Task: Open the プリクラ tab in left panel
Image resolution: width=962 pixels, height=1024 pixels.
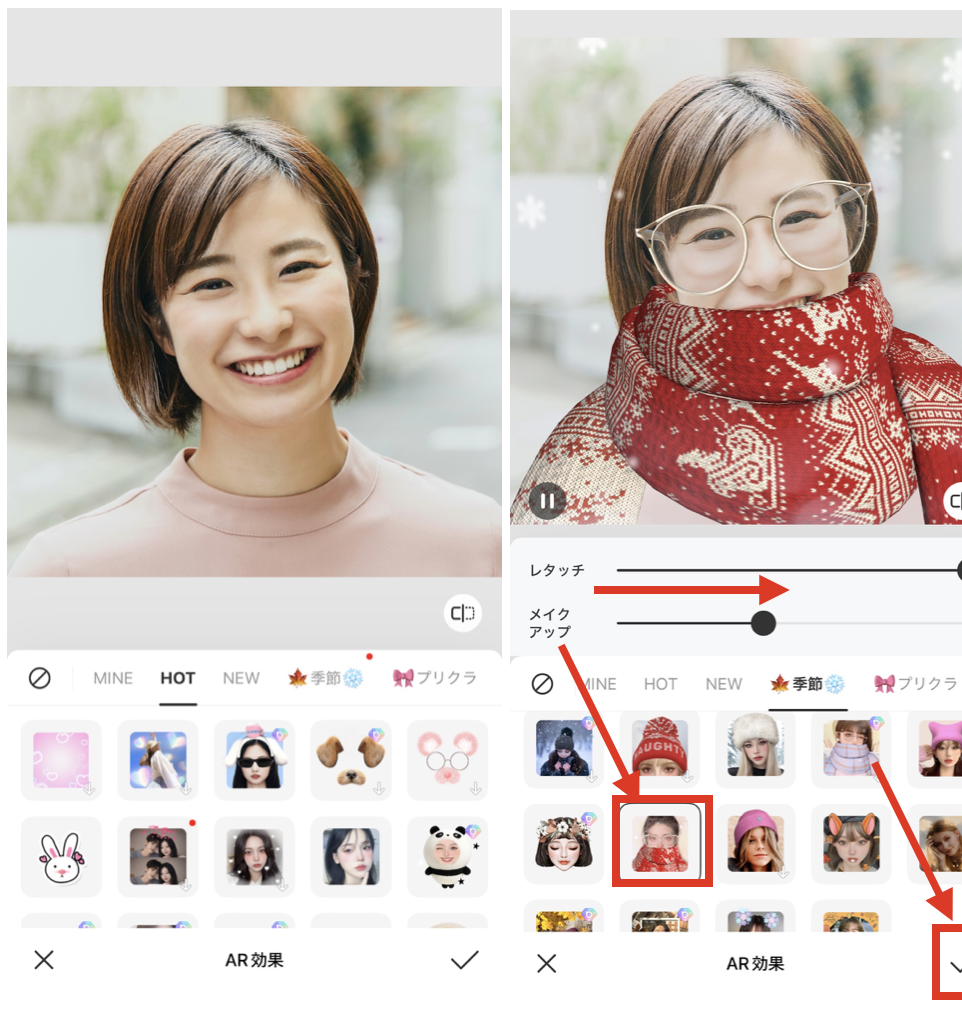Action: coord(435,678)
